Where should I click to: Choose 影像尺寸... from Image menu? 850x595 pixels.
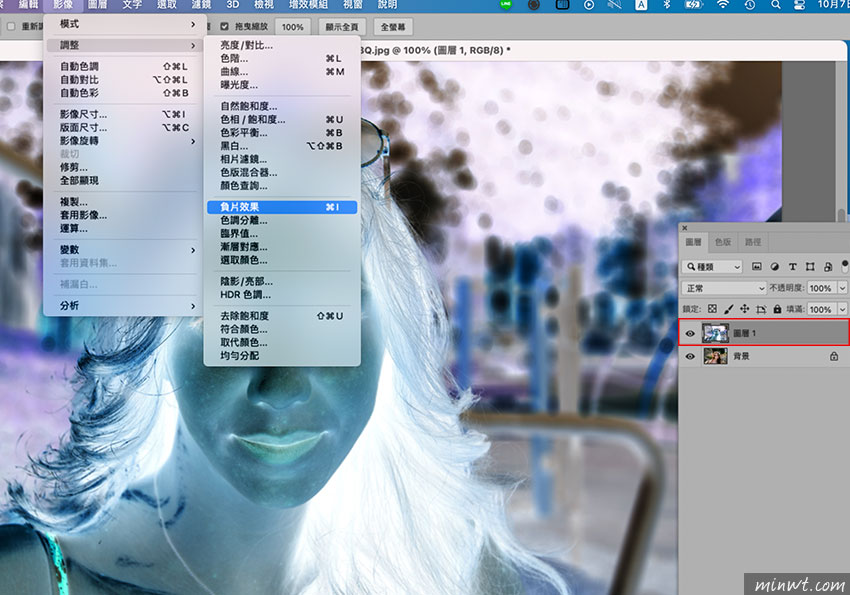coord(123,114)
